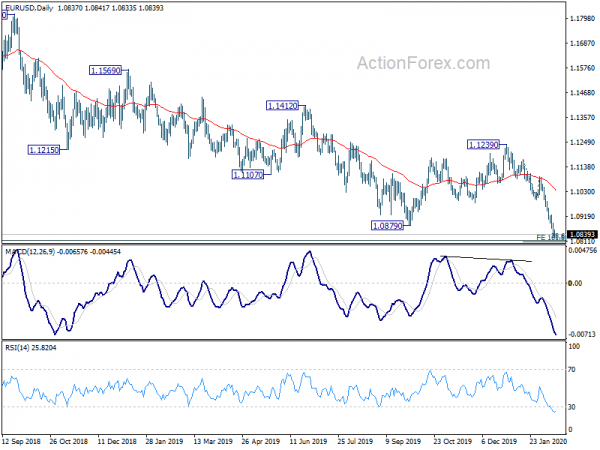The image size is (600, 450).
Task: Click the 11 Jun 2019 date marker
Action: (x=308, y=441)
